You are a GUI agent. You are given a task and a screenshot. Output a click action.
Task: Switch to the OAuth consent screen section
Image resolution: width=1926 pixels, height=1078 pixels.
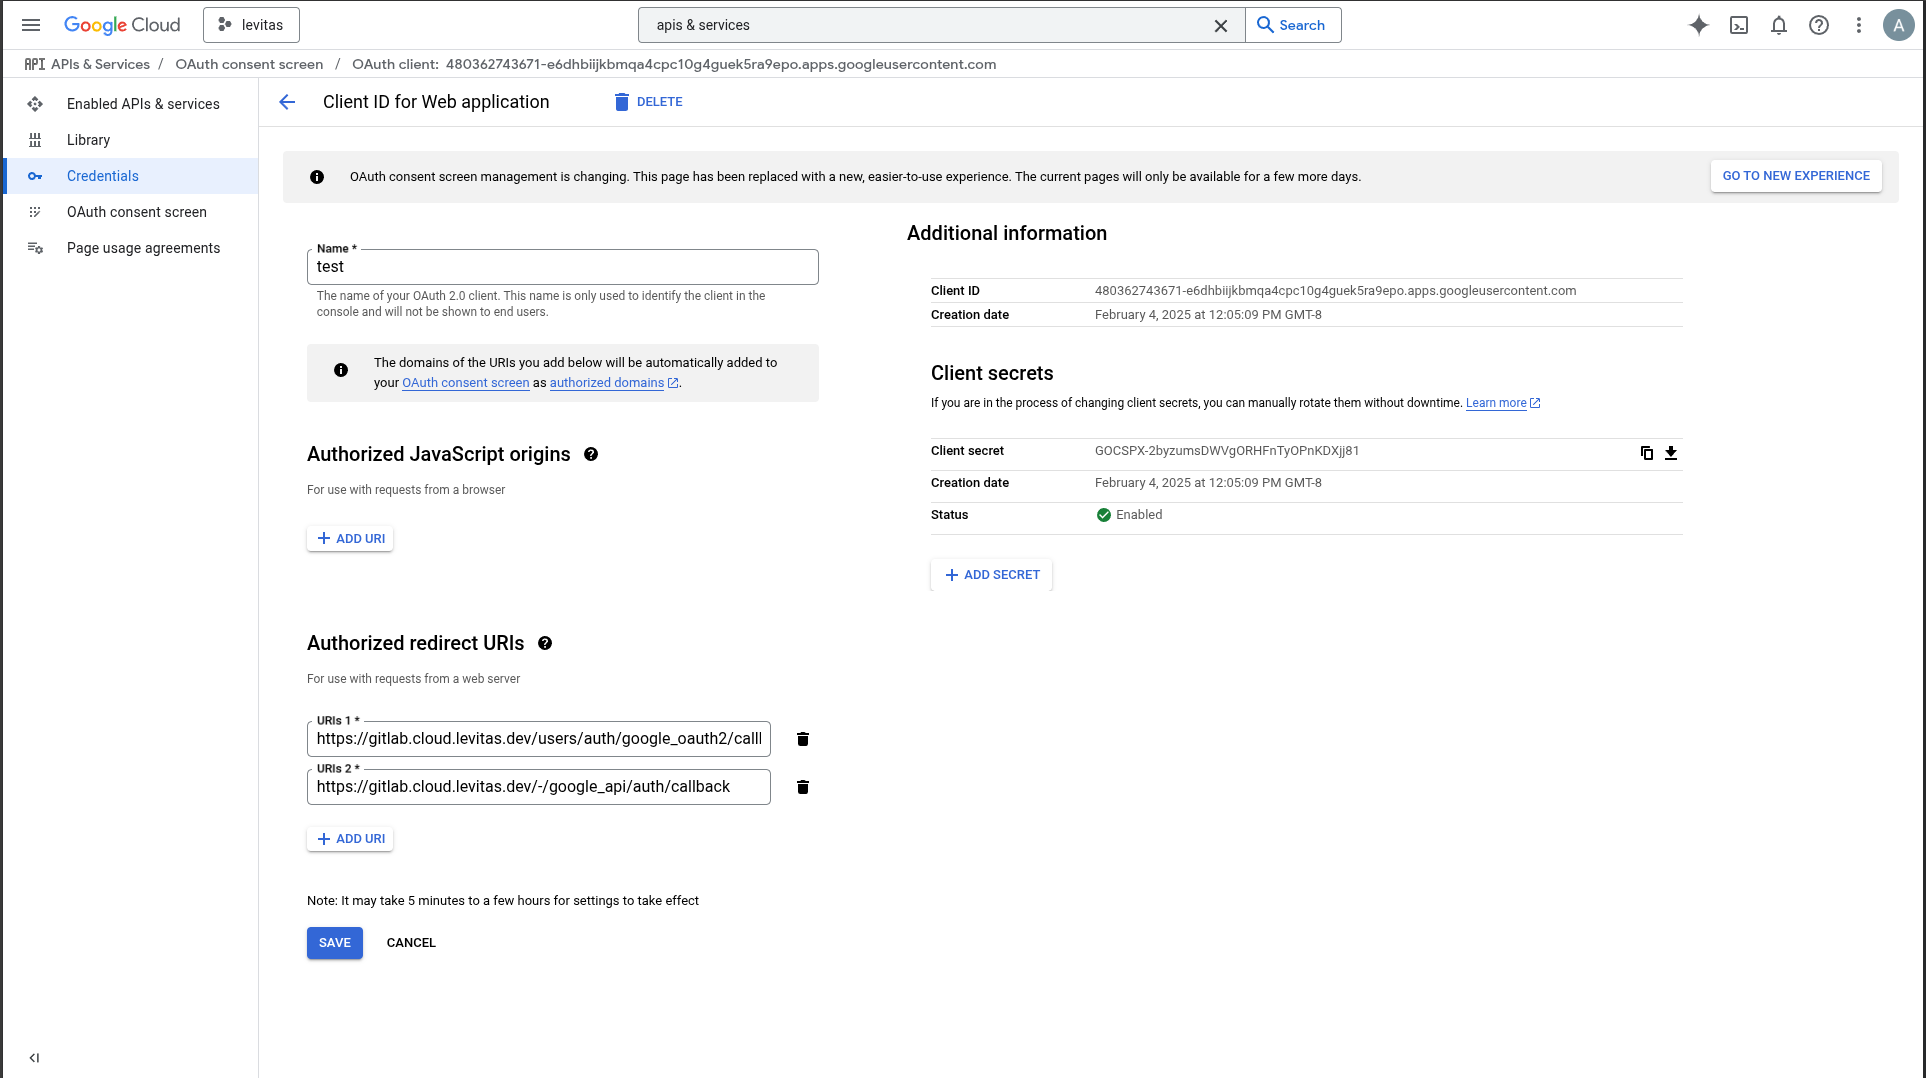point(136,211)
